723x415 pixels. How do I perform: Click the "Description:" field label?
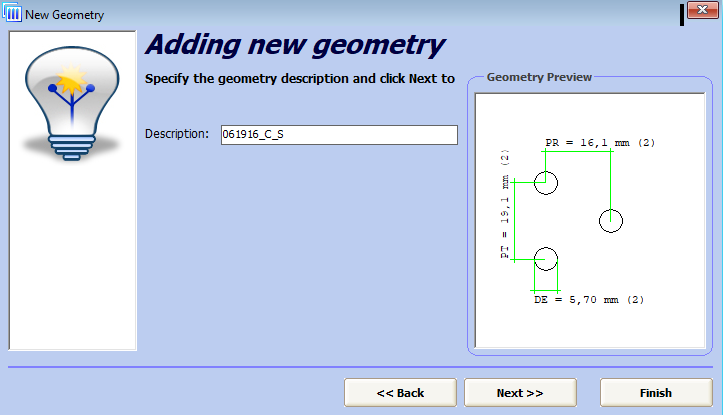[x=176, y=134]
